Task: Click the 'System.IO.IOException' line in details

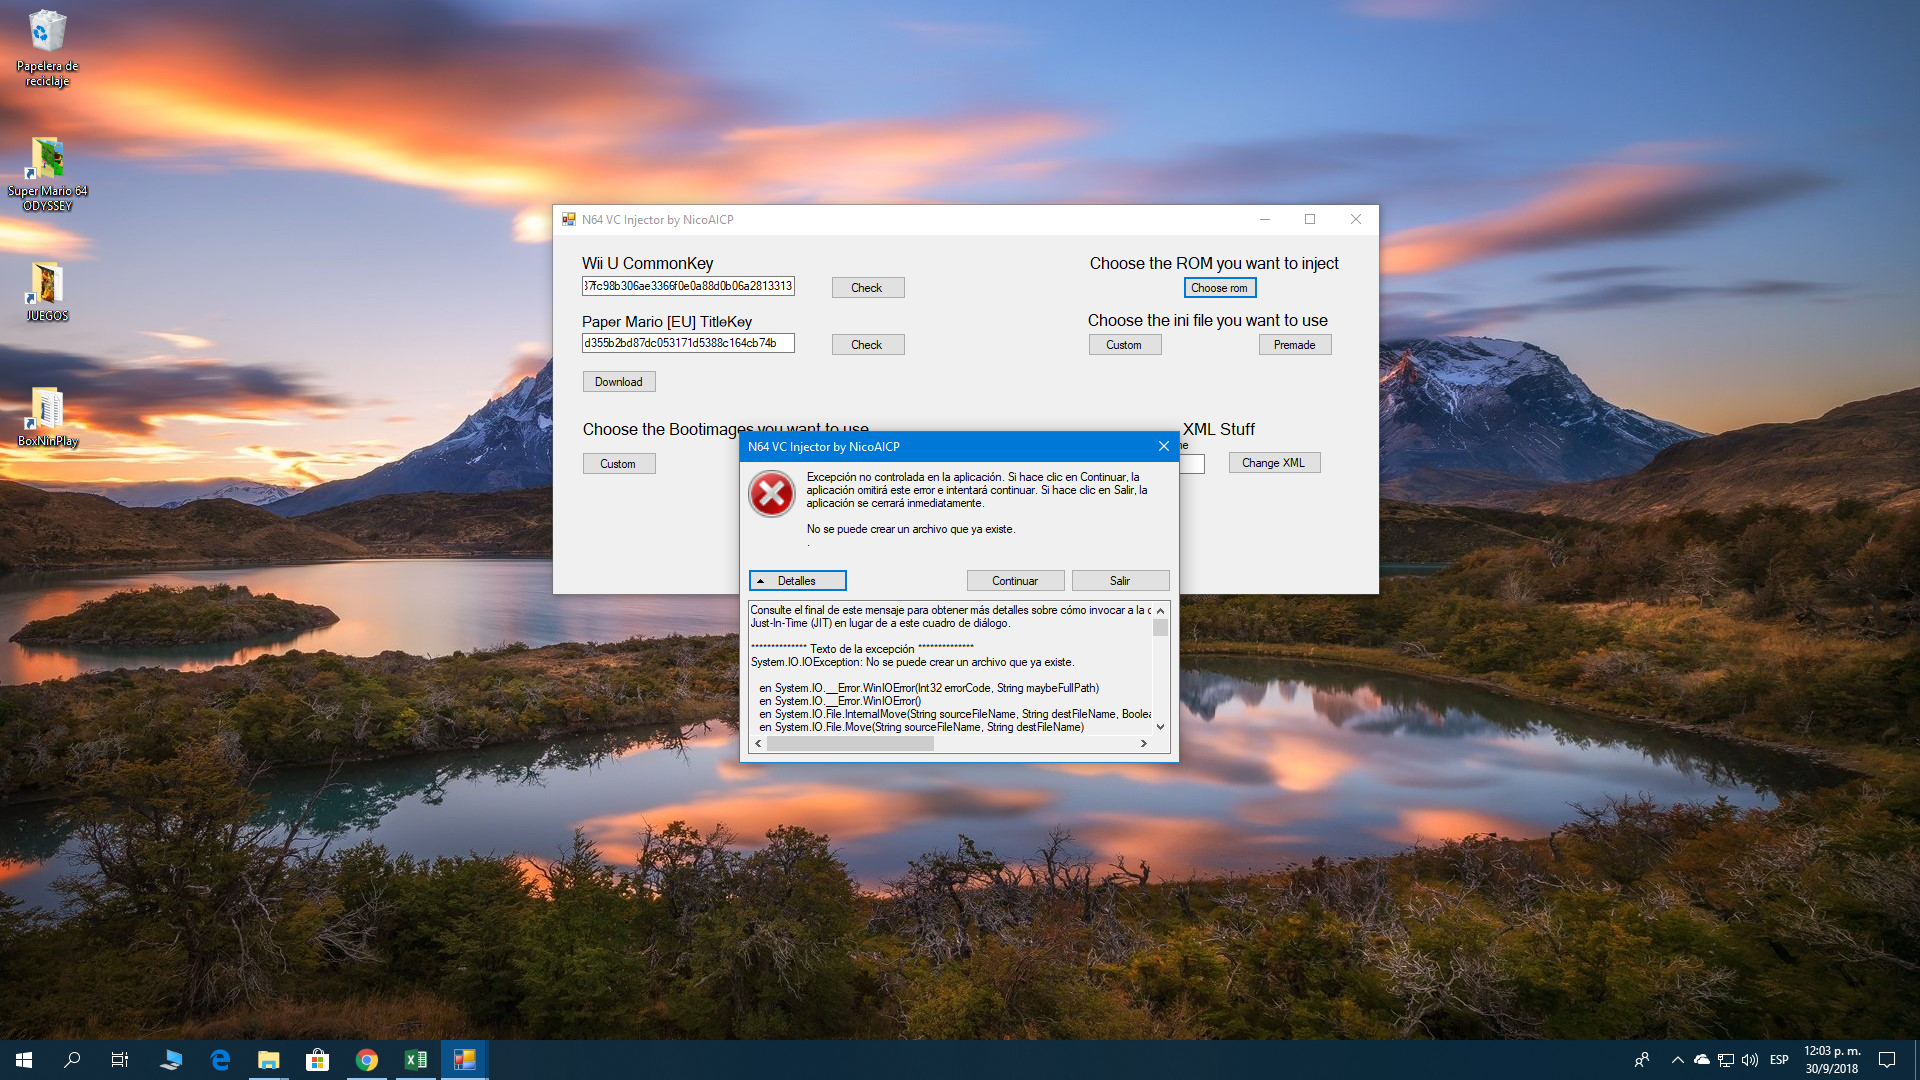Action: click(912, 662)
